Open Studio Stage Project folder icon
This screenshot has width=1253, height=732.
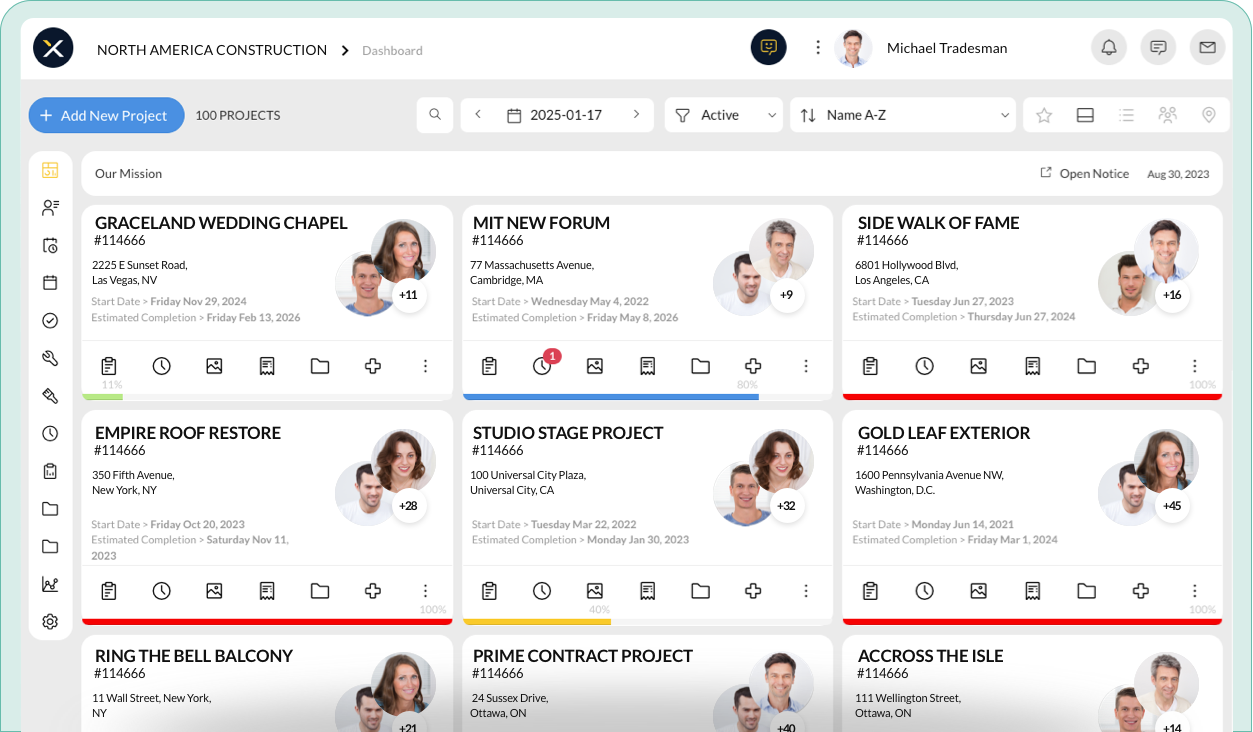pos(700,591)
